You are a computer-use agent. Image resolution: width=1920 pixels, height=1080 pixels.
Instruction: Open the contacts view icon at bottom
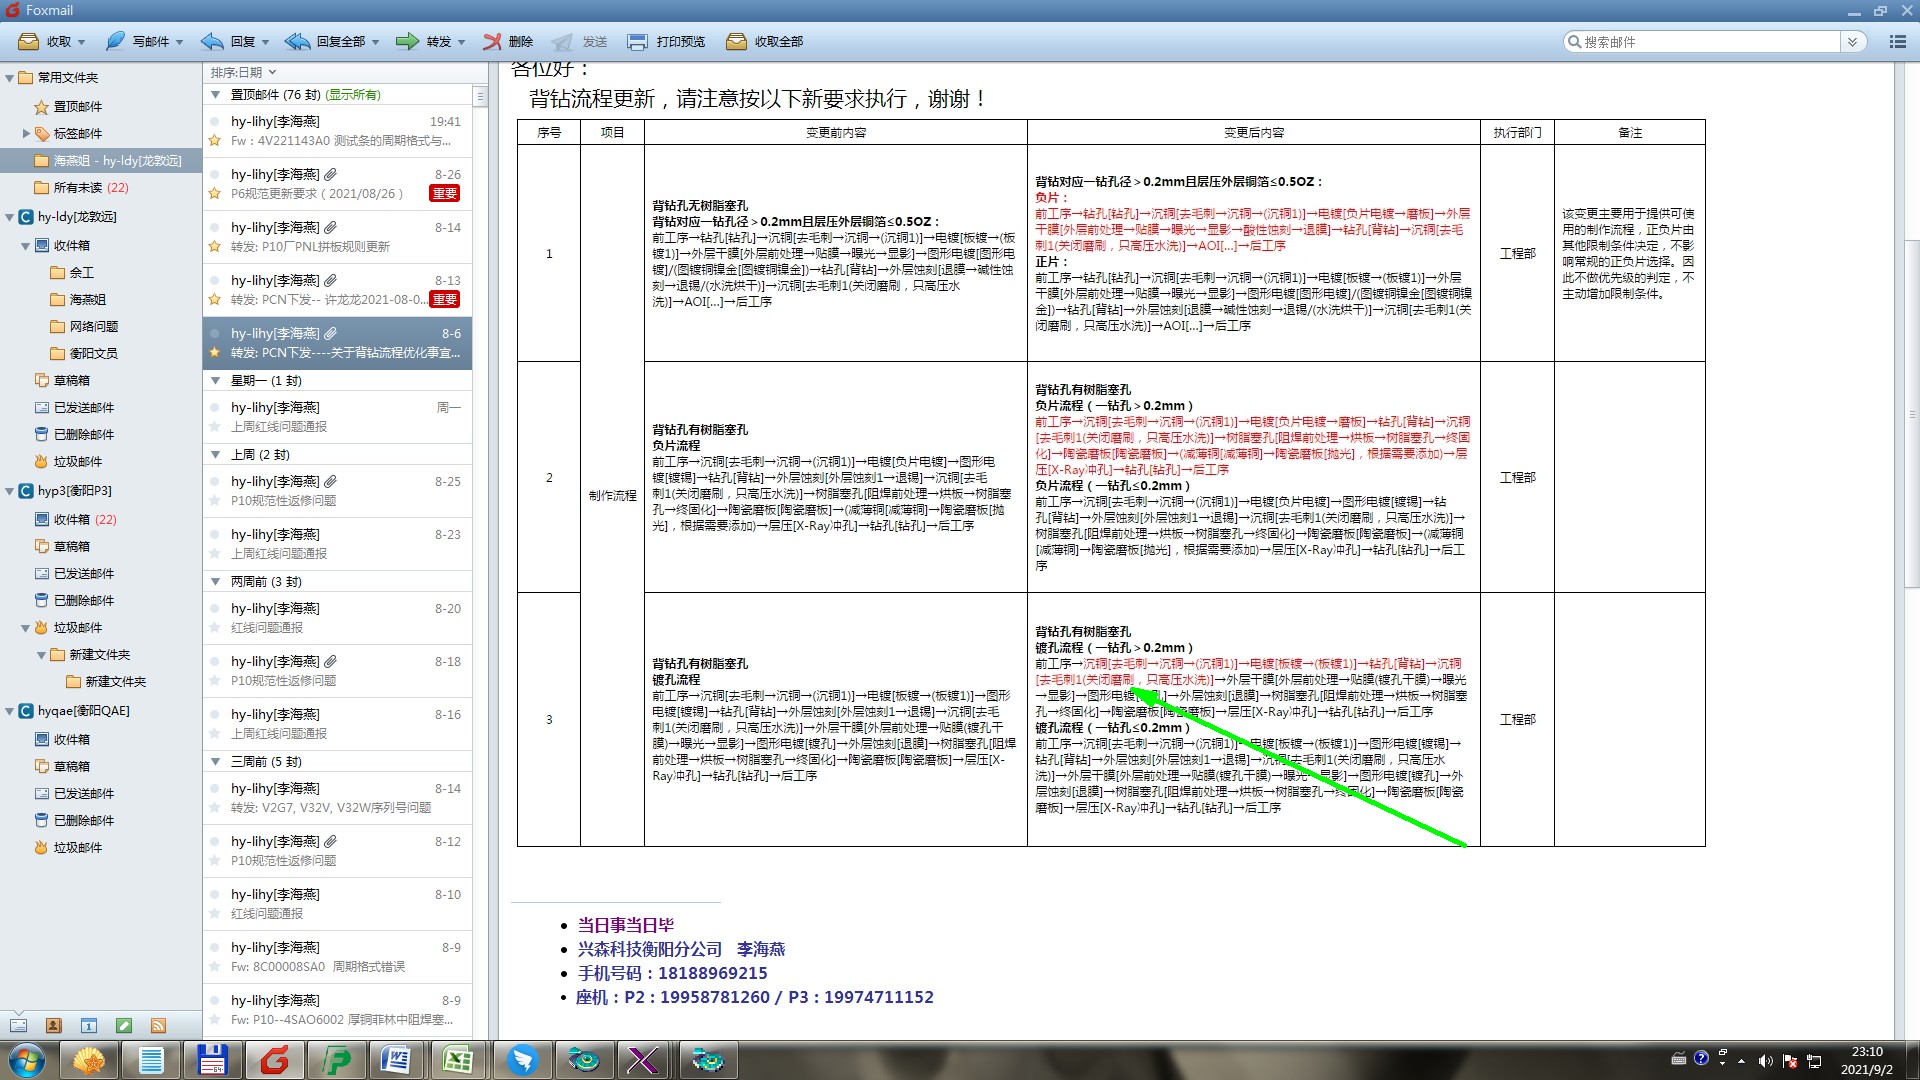click(54, 1025)
